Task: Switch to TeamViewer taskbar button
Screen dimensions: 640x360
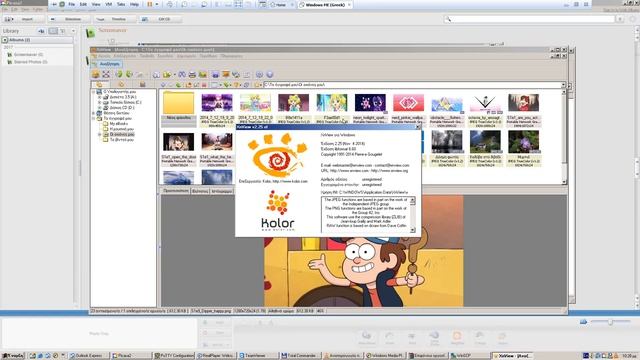Action: coord(258,356)
